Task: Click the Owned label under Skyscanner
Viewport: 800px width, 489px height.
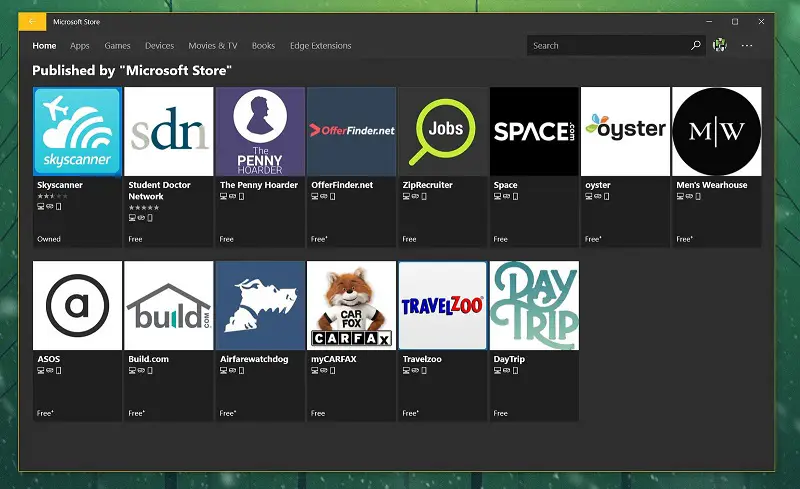Action: pos(48,239)
